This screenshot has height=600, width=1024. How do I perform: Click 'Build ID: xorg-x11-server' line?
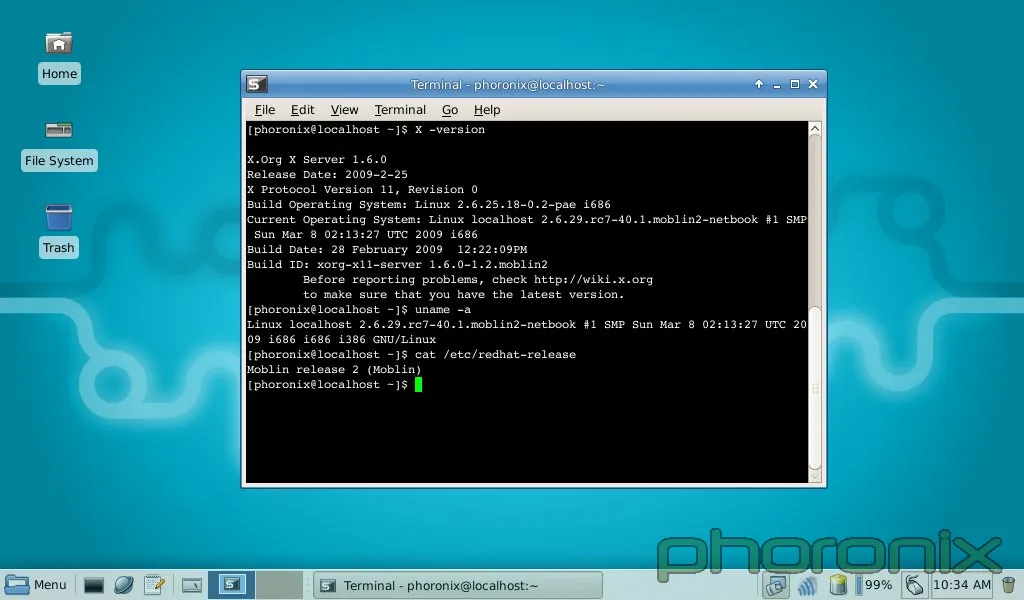[397, 264]
